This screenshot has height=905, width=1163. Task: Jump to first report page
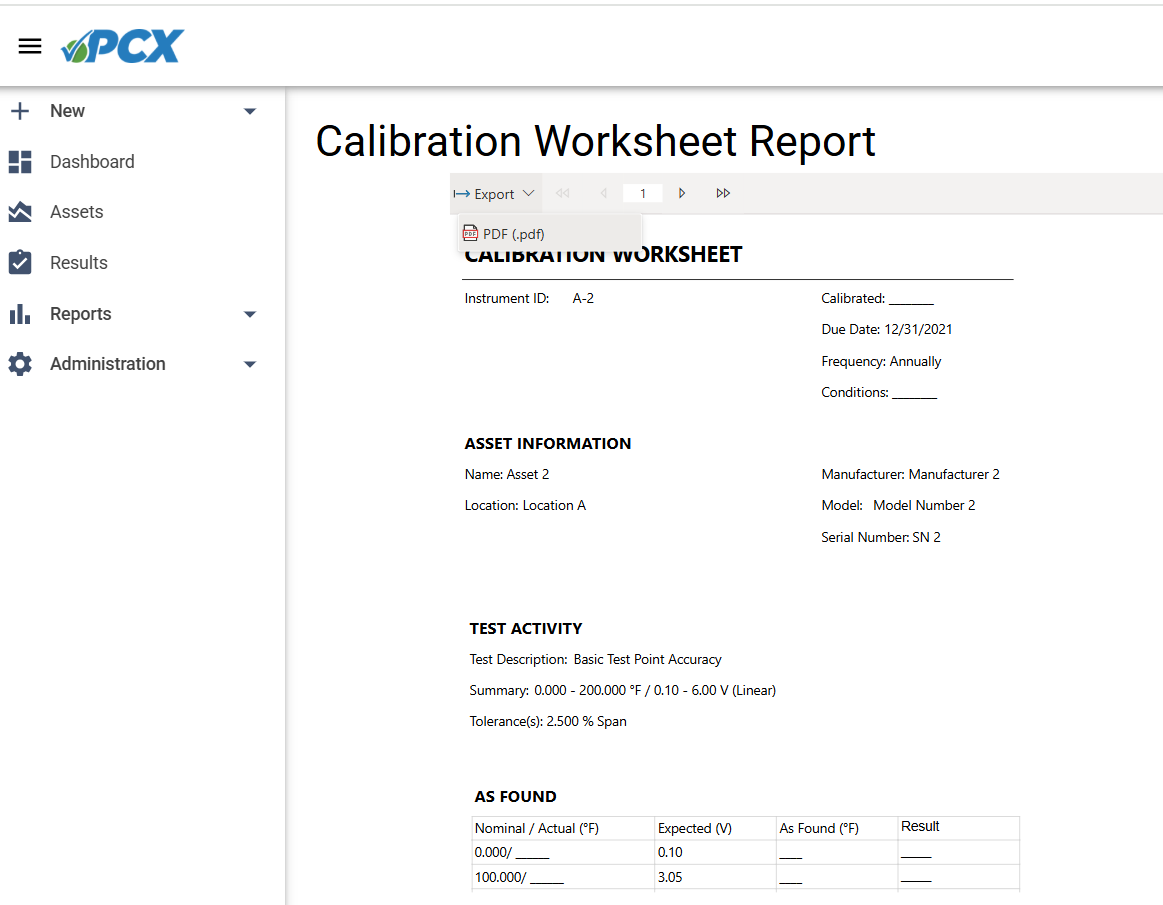point(562,193)
